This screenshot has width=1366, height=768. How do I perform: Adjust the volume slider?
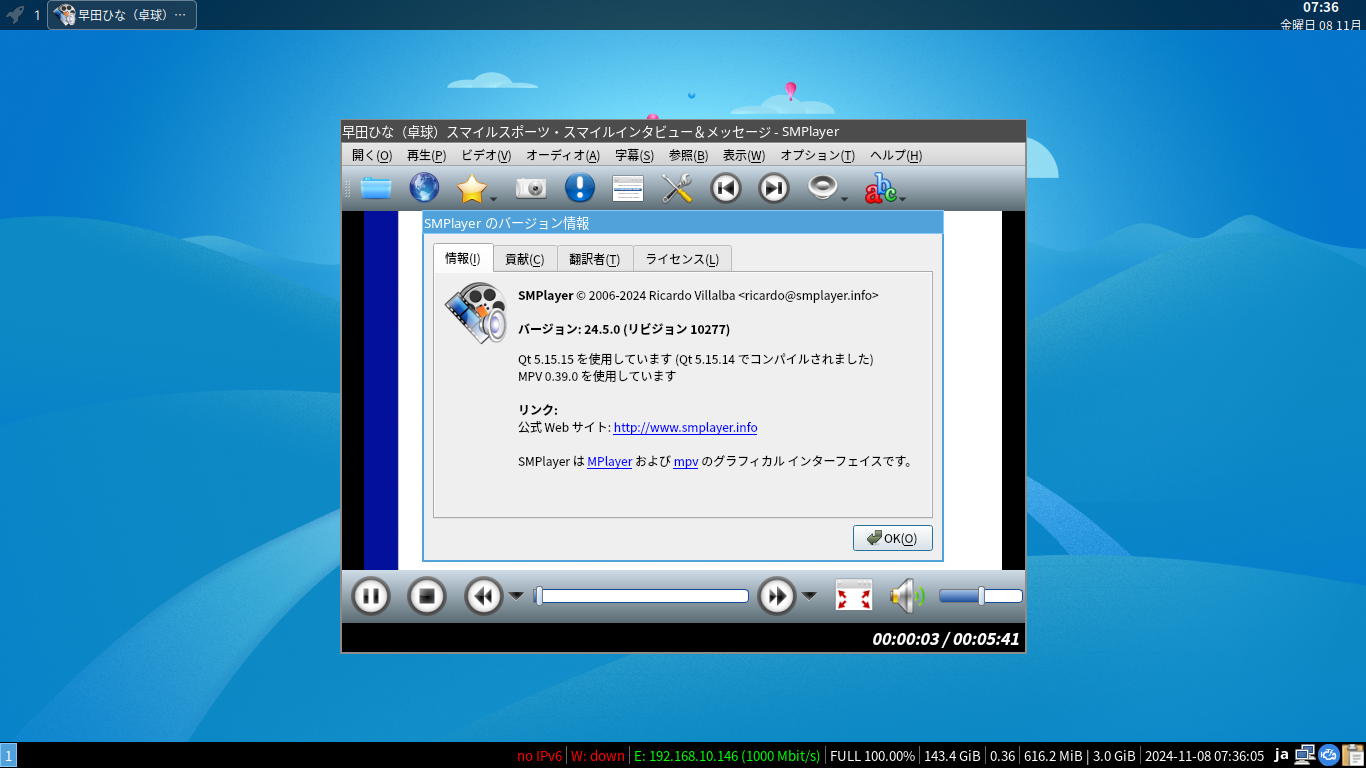pyautogui.click(x=981, y=596)
